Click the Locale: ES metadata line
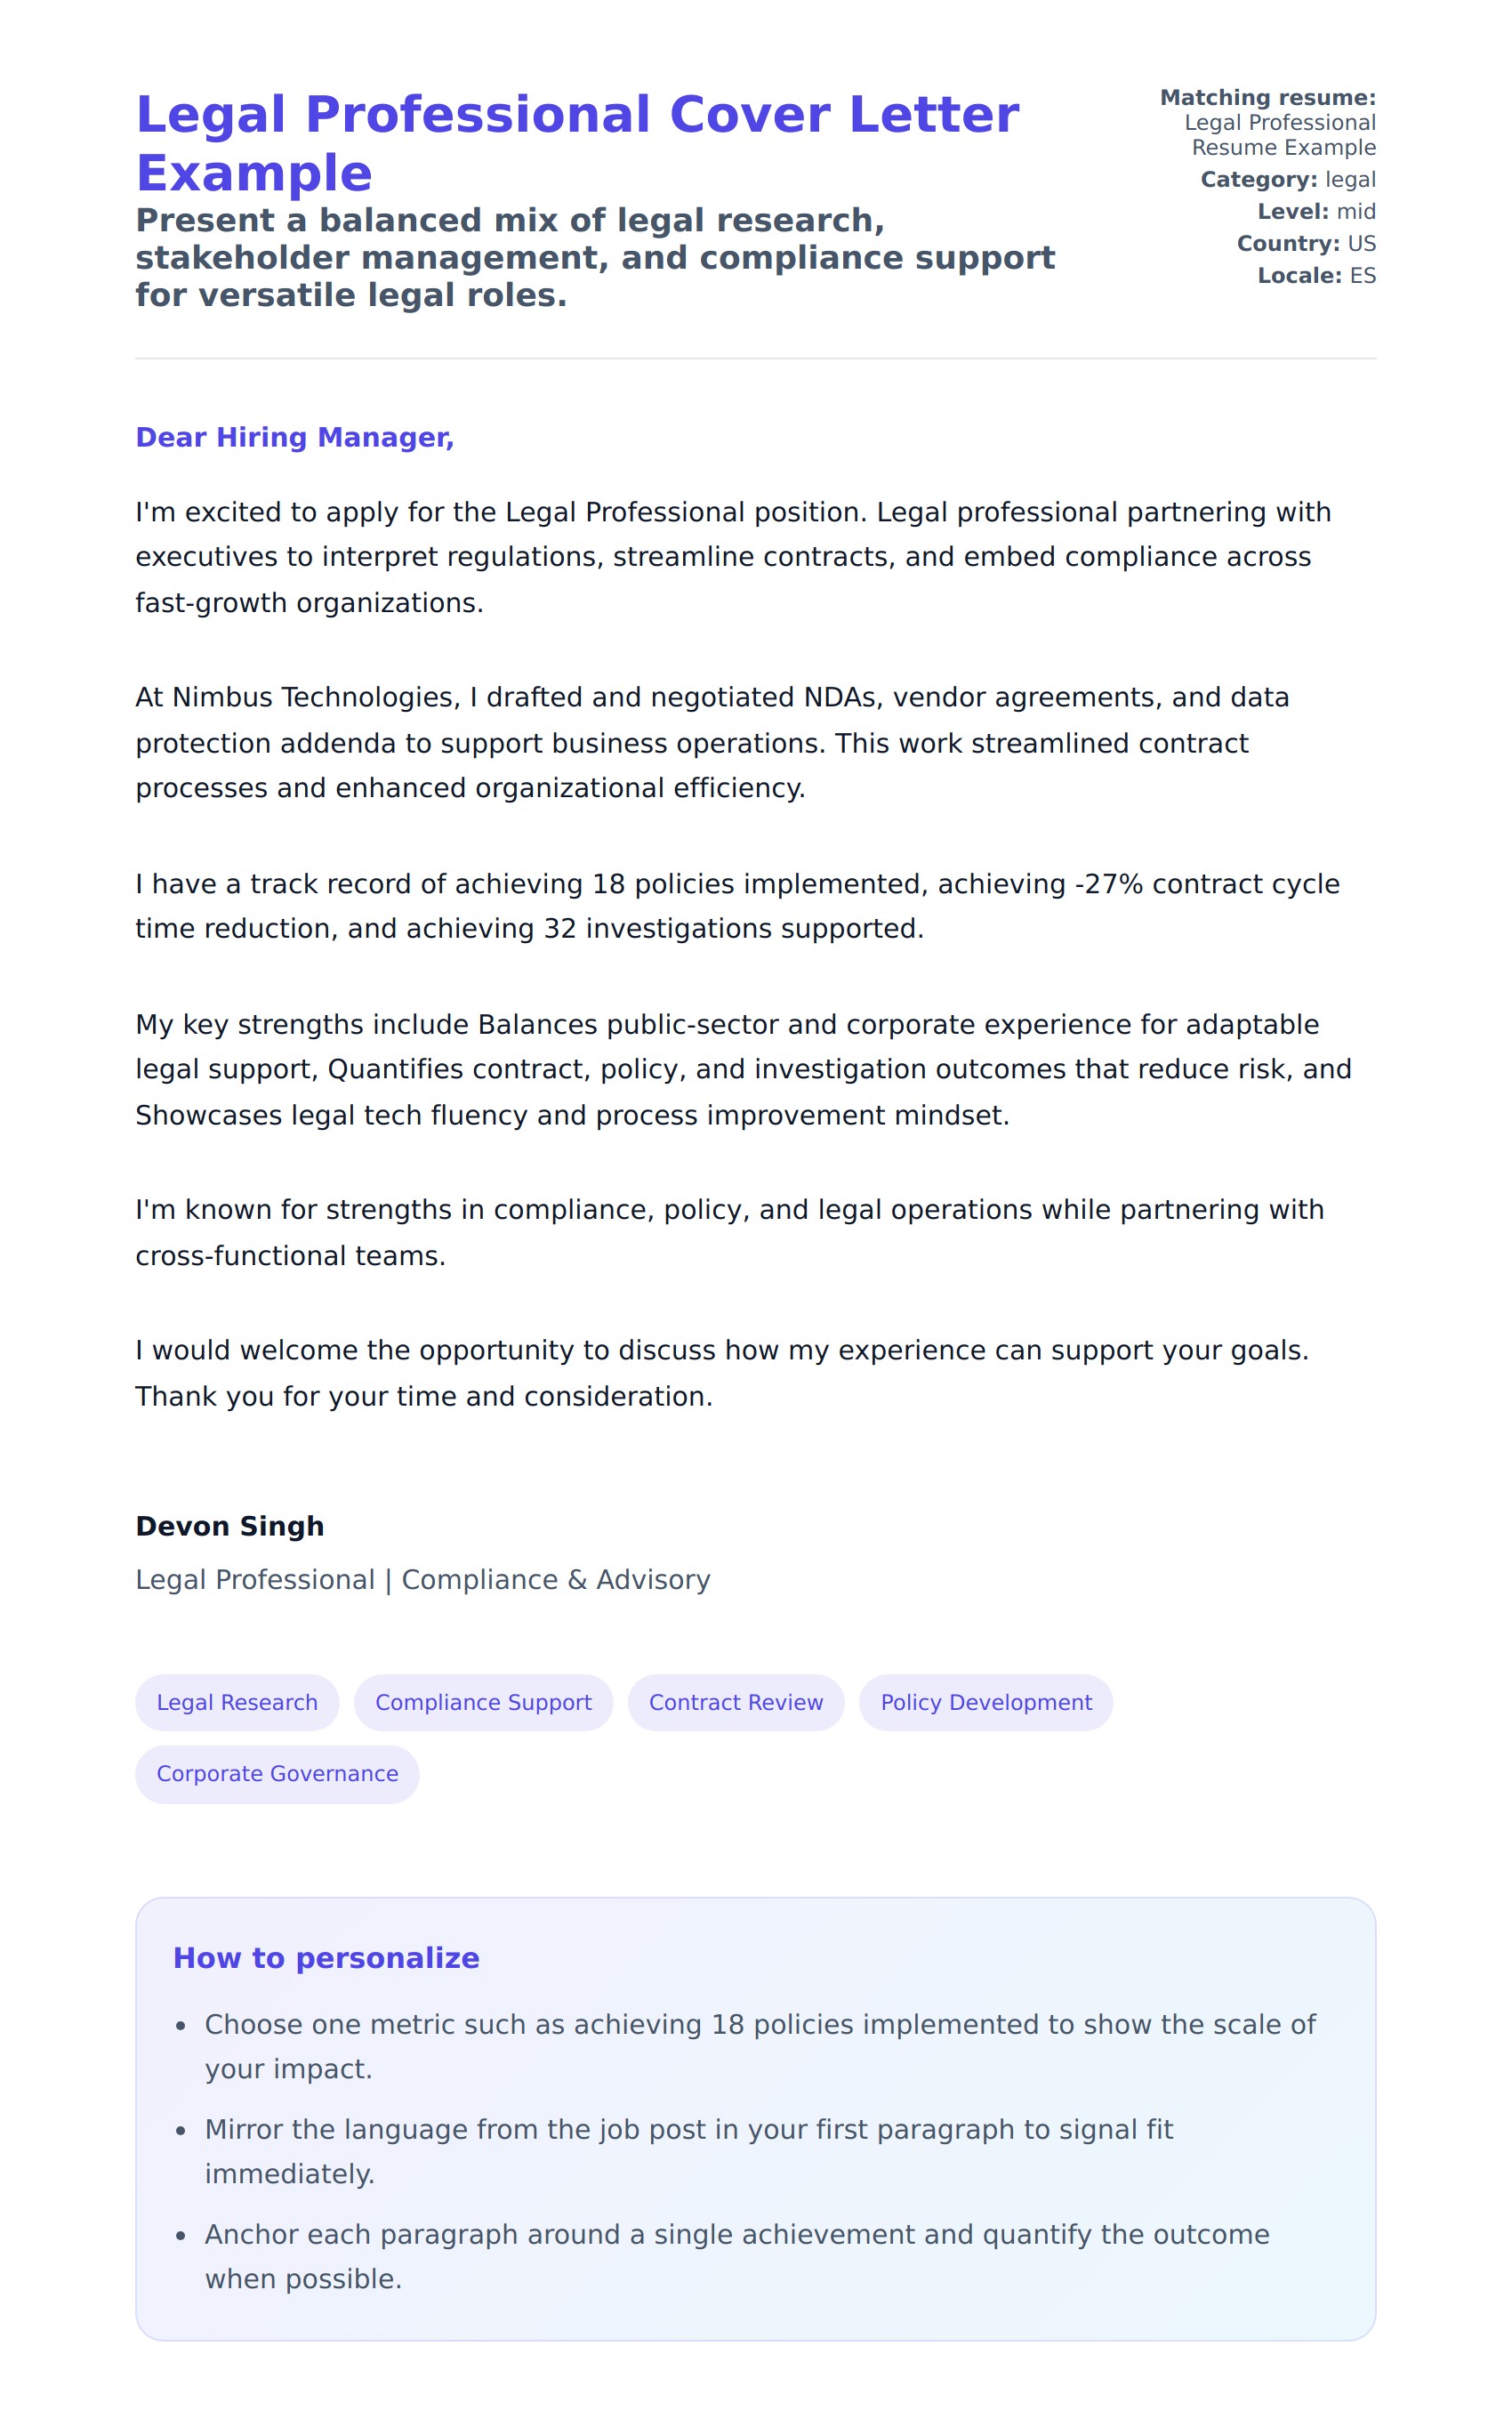The height and width of the screenshot is (2427, 1512). (x=1316, y=276)
